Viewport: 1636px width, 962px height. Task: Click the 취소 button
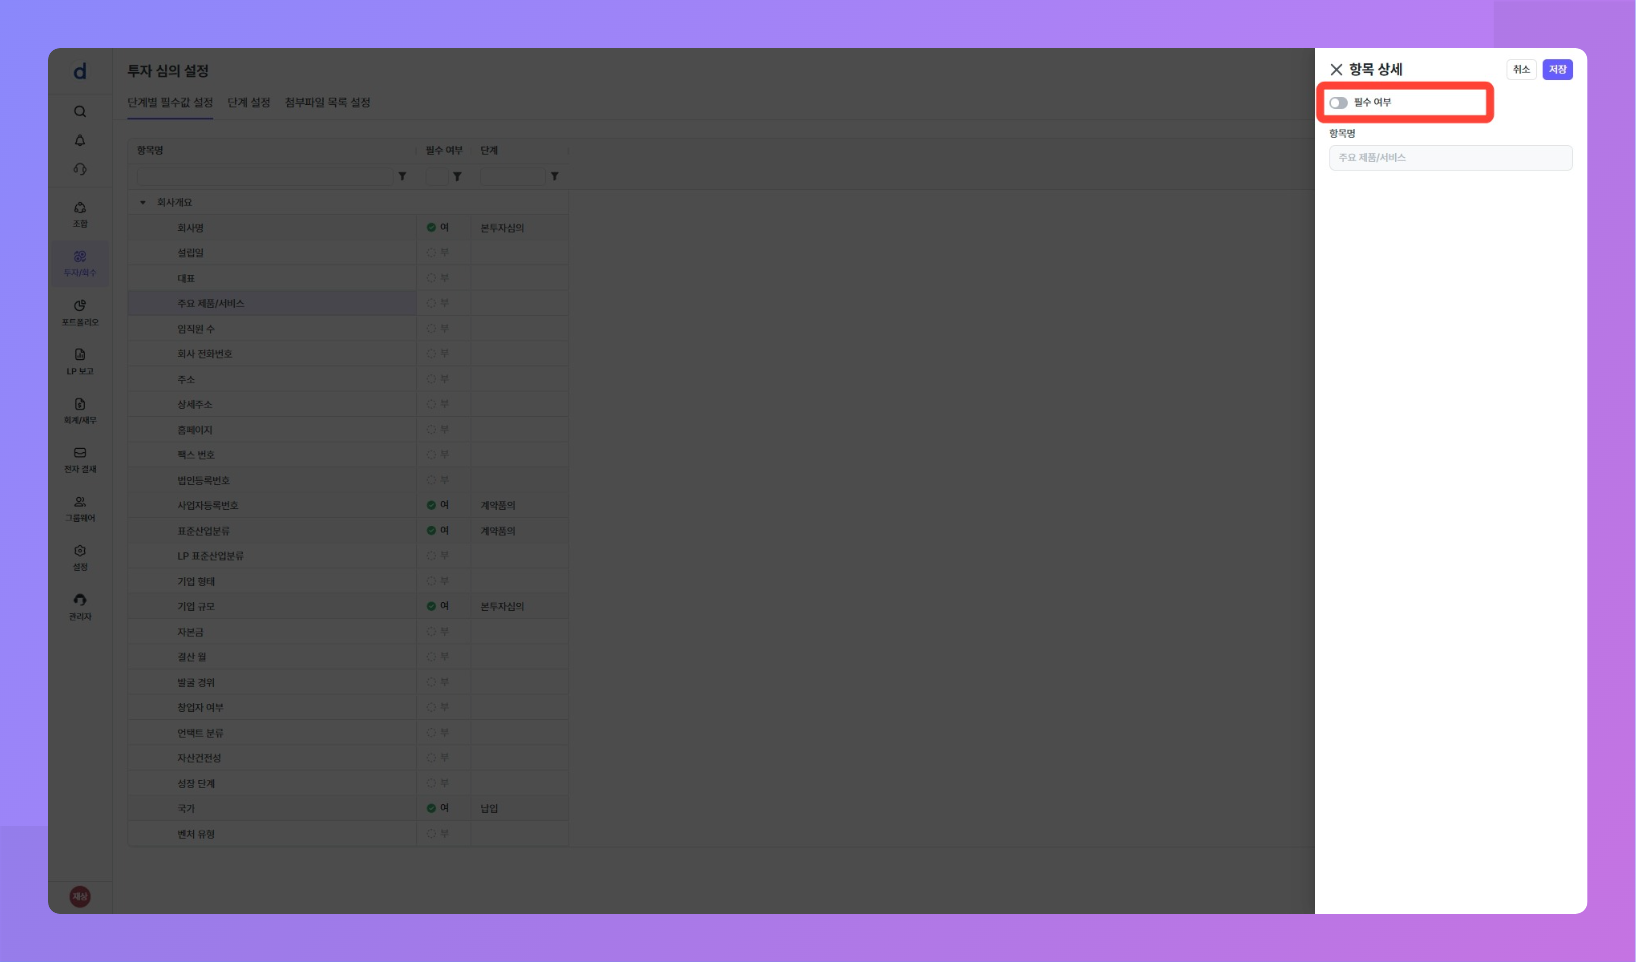click(1521, 69)
